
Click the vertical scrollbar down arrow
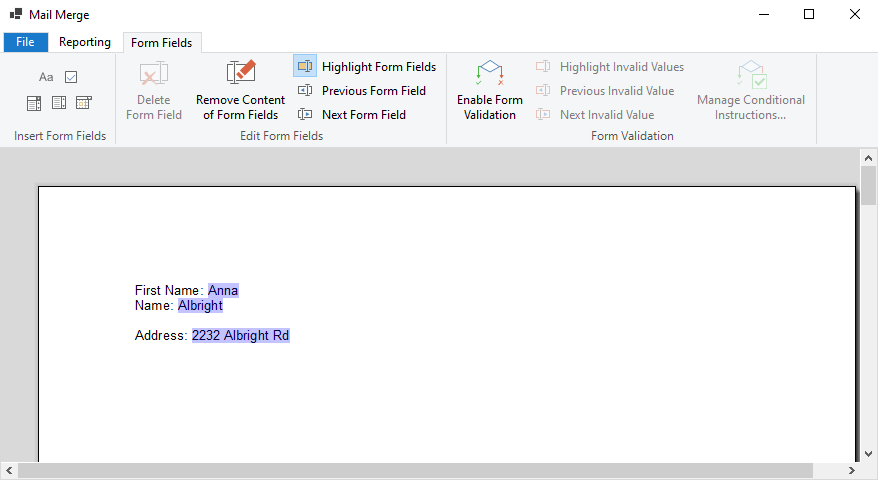point(868,454)
